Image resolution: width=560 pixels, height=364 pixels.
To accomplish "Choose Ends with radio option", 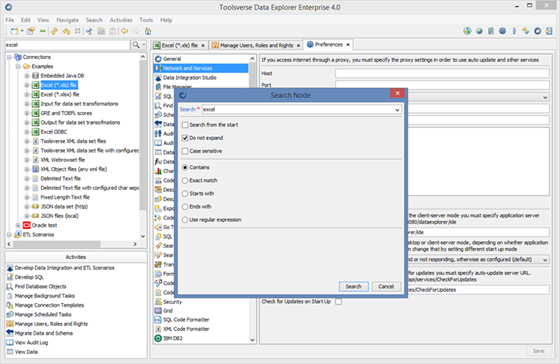I will (185, 206).
